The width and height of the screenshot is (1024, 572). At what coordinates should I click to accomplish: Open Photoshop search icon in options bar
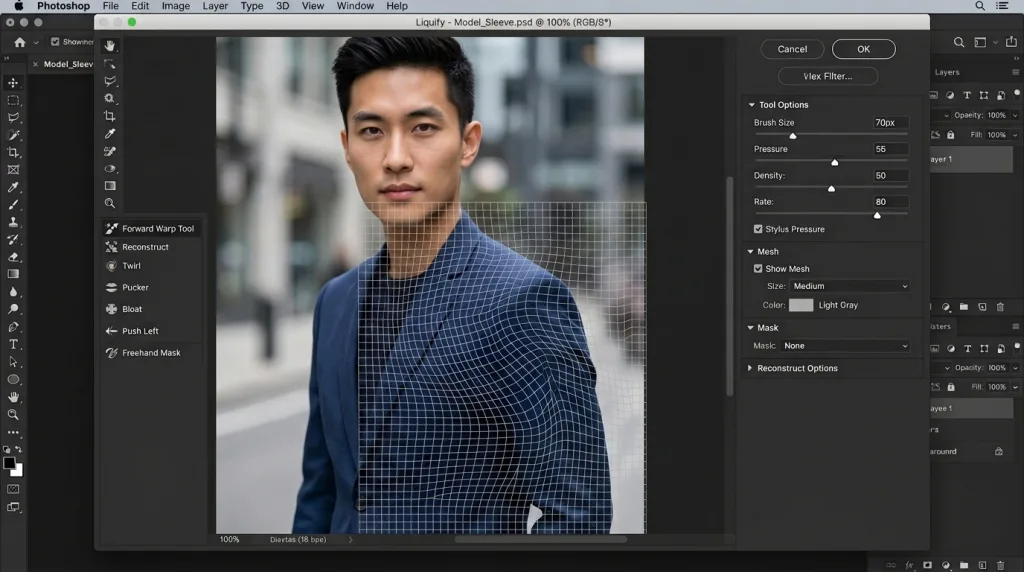click(x=959, y=42)
